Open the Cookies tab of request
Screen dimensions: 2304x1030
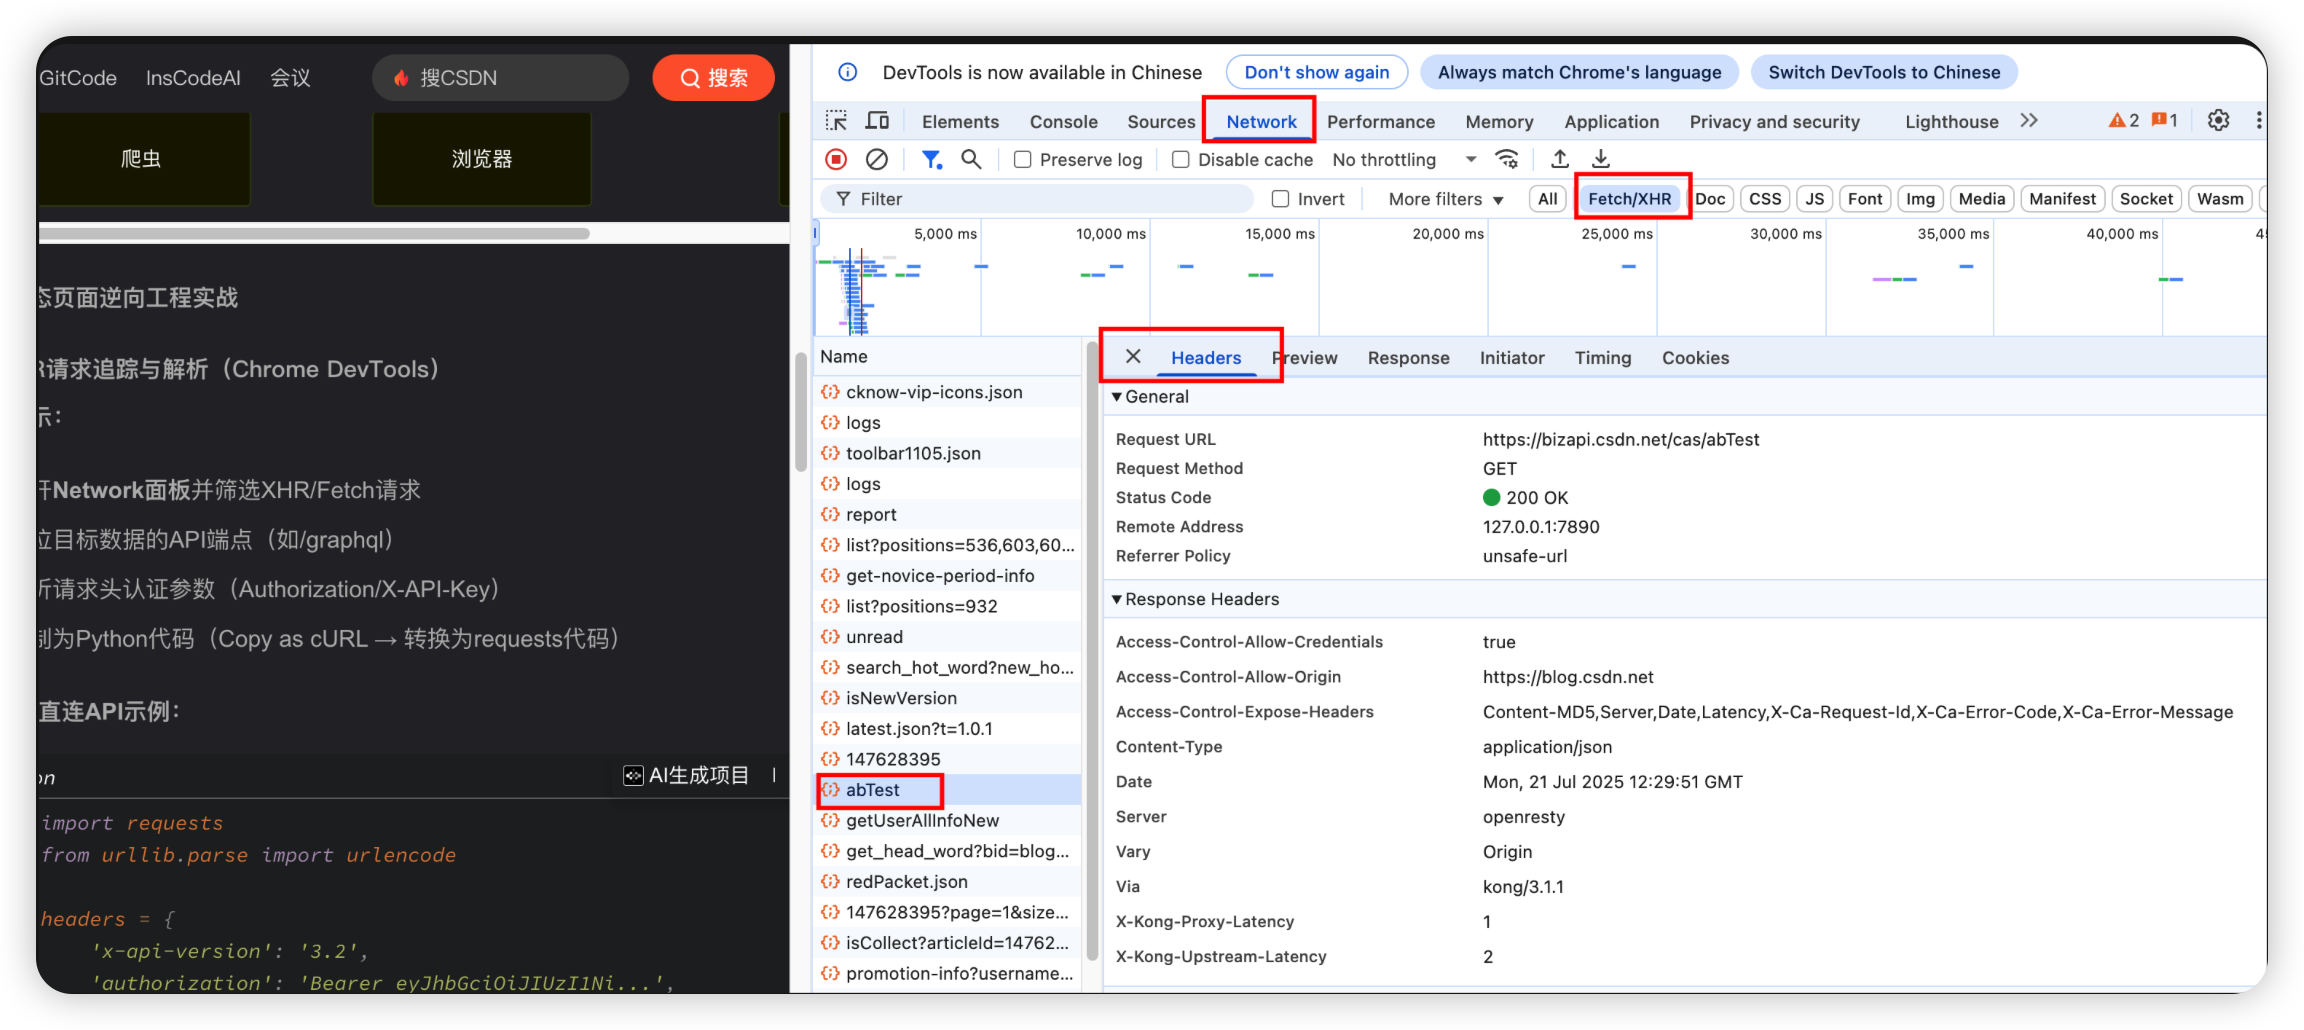pos(1695,358)
